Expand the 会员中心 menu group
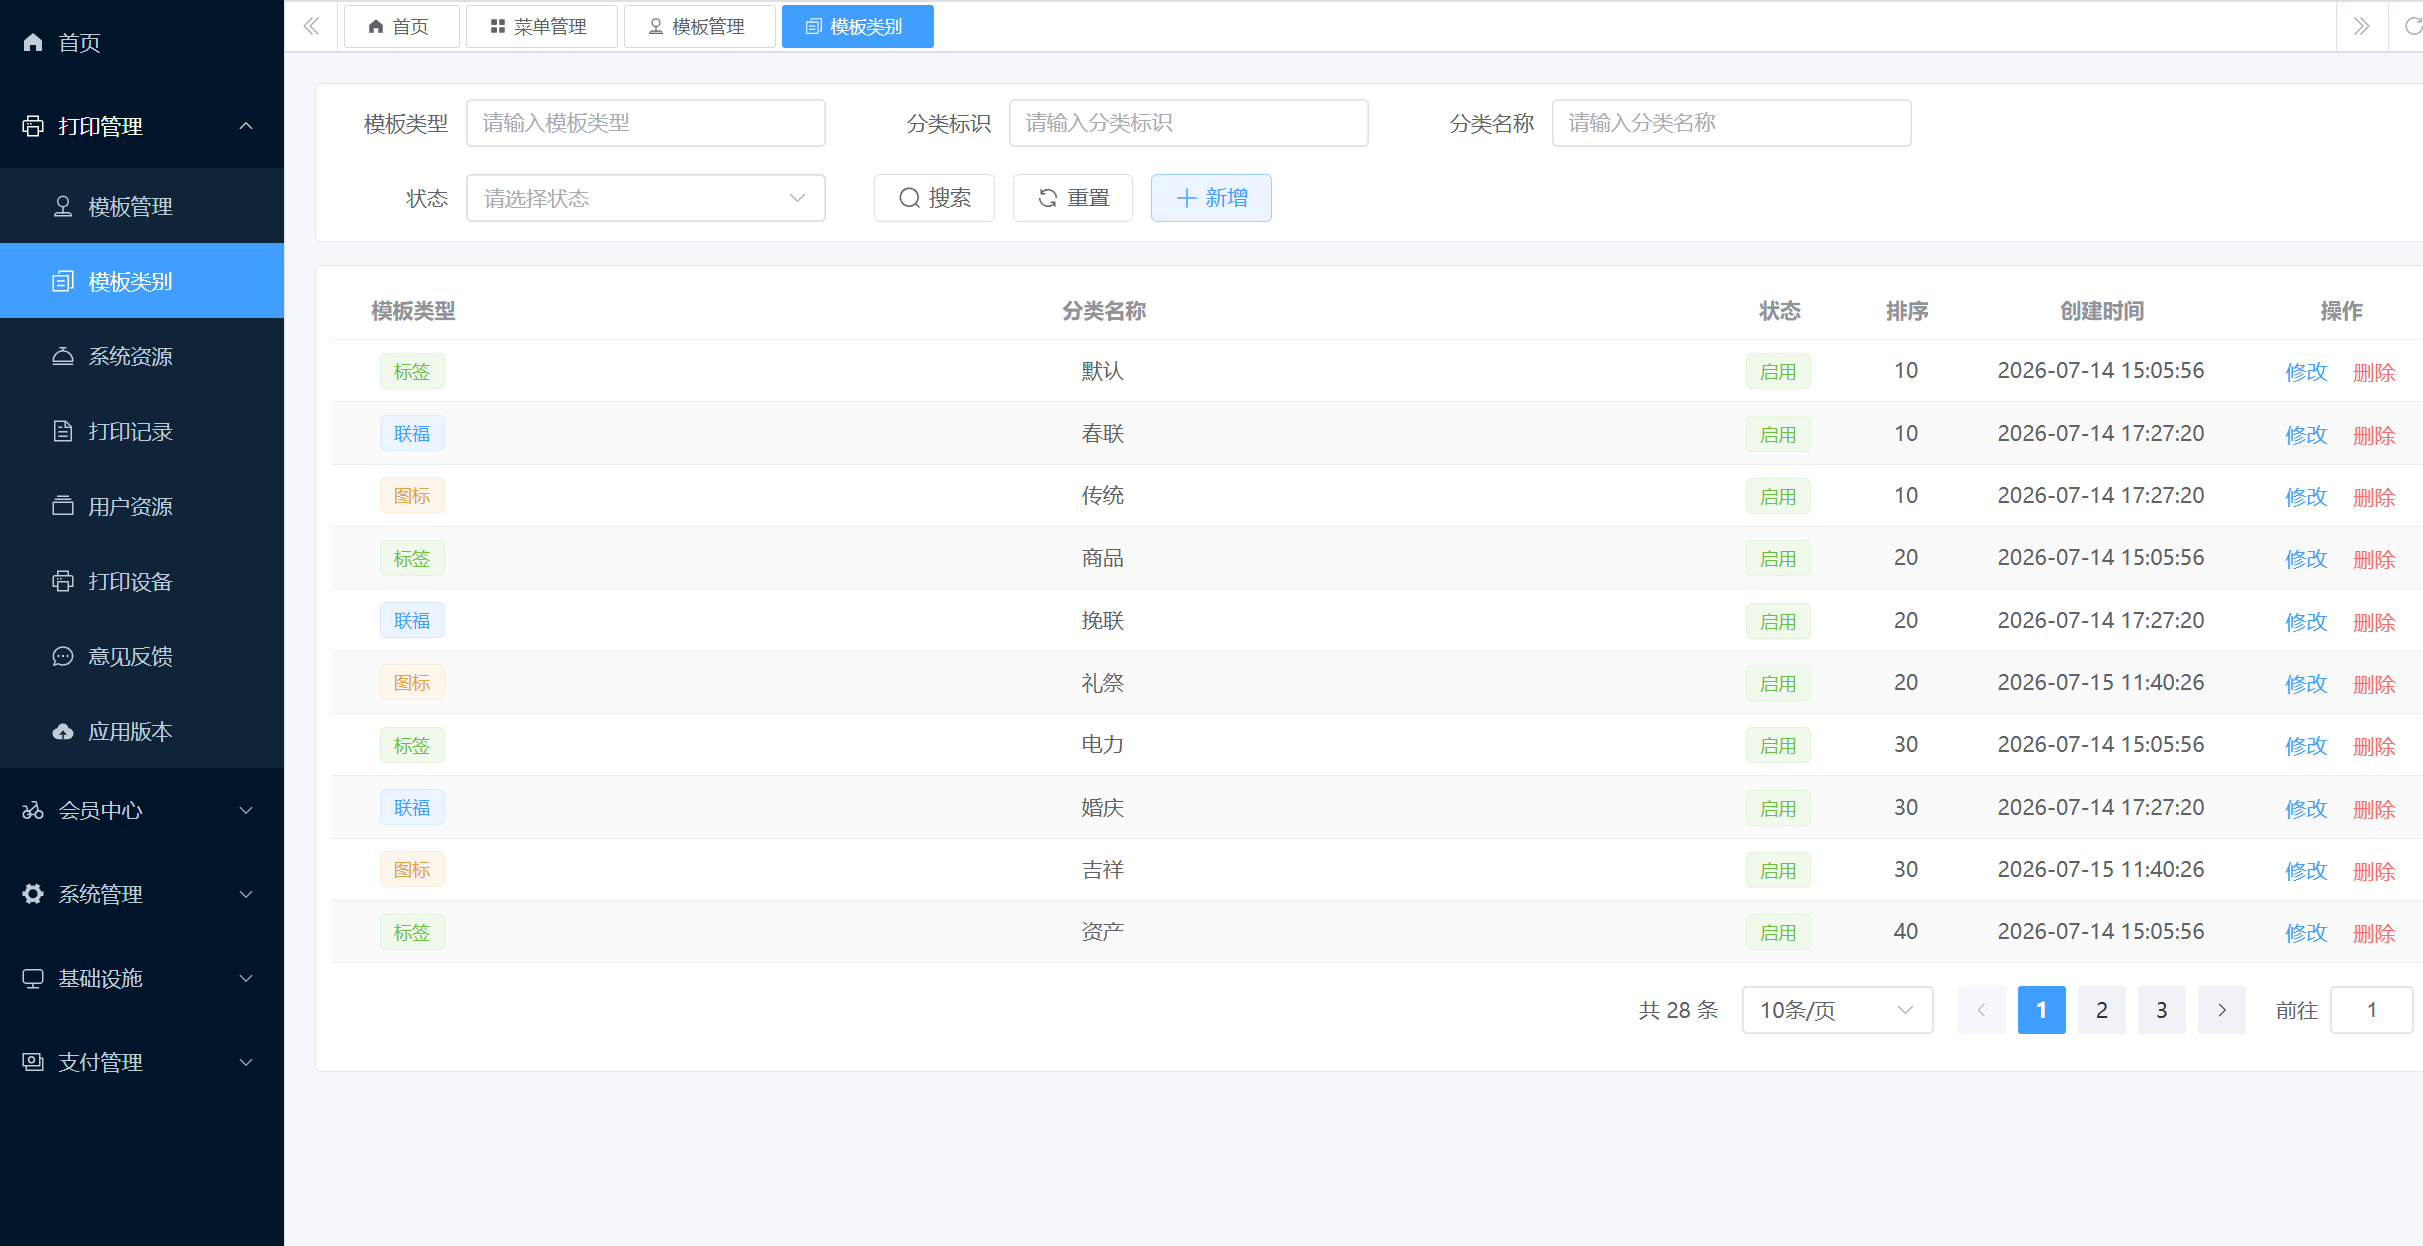This screenshot has width=2423, height=1246. point(246,810)
